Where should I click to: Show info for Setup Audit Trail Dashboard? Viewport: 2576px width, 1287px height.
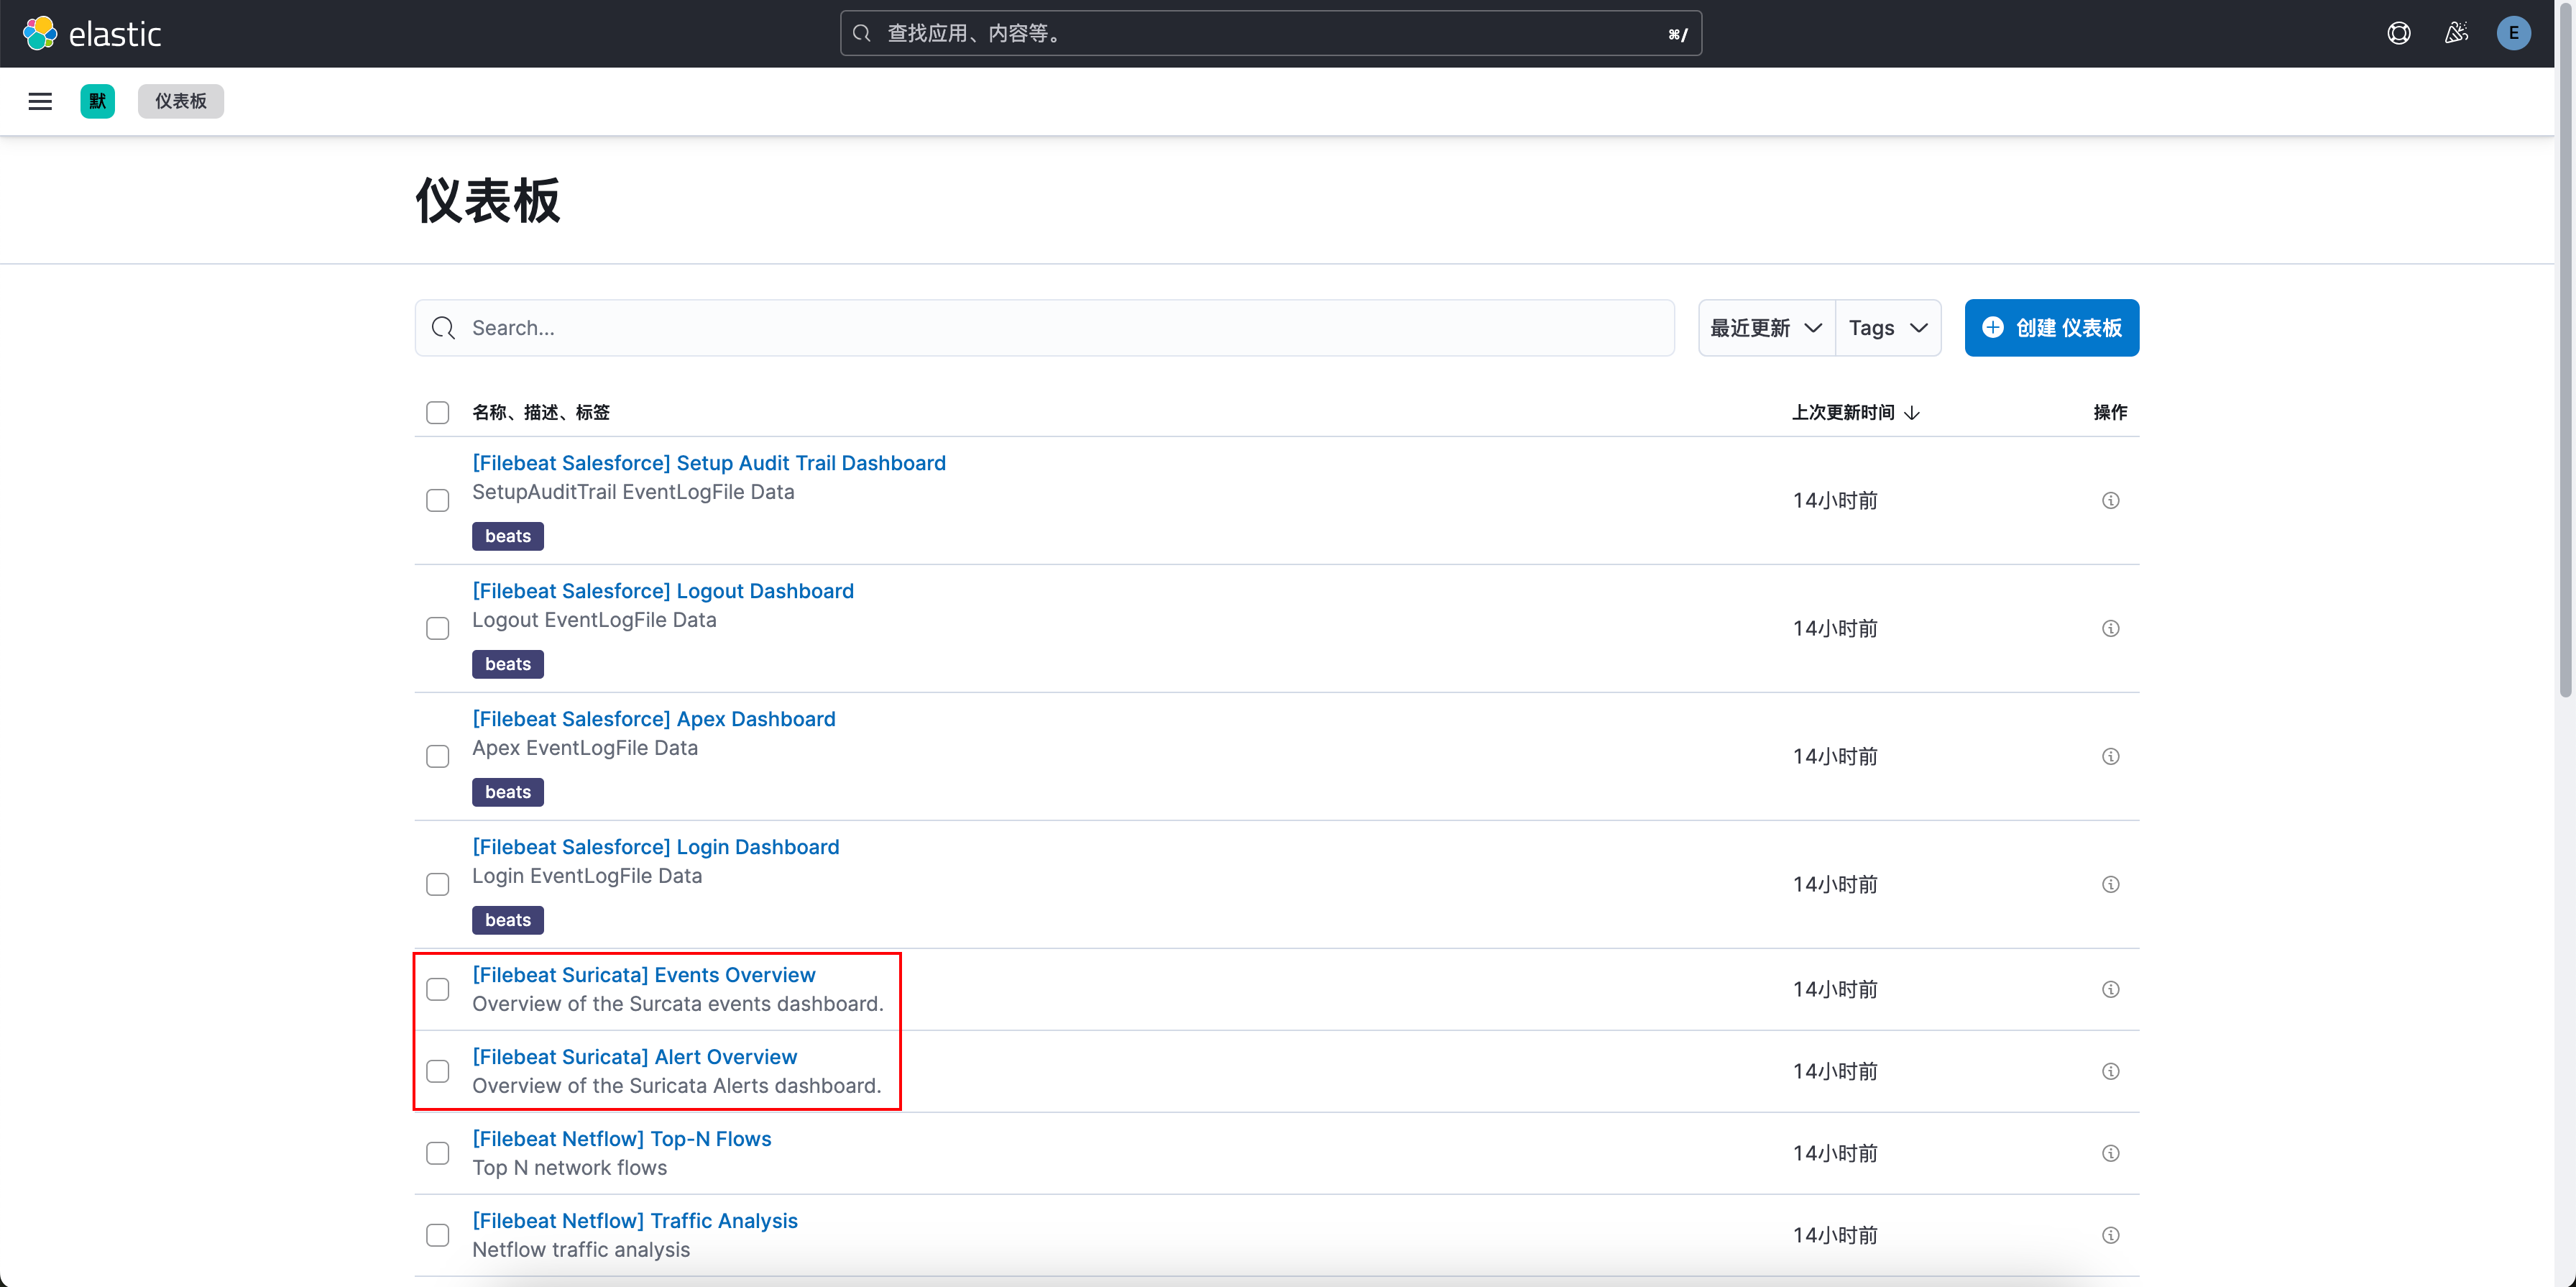(2110, 500)
